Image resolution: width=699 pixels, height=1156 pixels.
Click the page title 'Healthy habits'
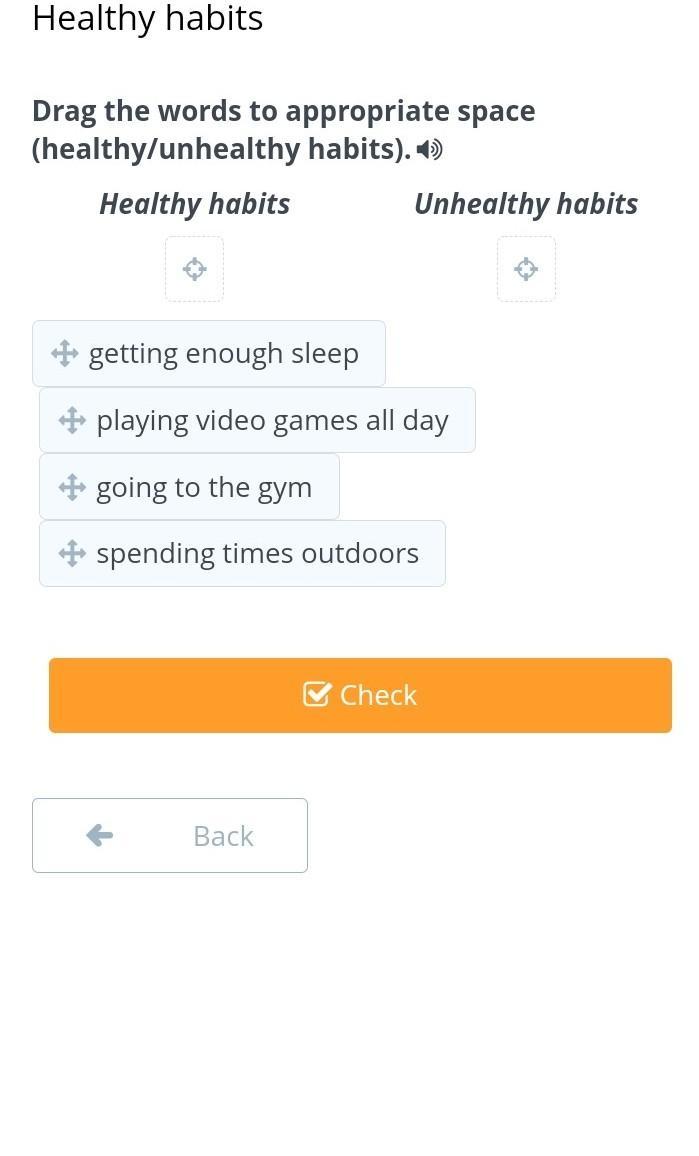(x=148, y=18)
